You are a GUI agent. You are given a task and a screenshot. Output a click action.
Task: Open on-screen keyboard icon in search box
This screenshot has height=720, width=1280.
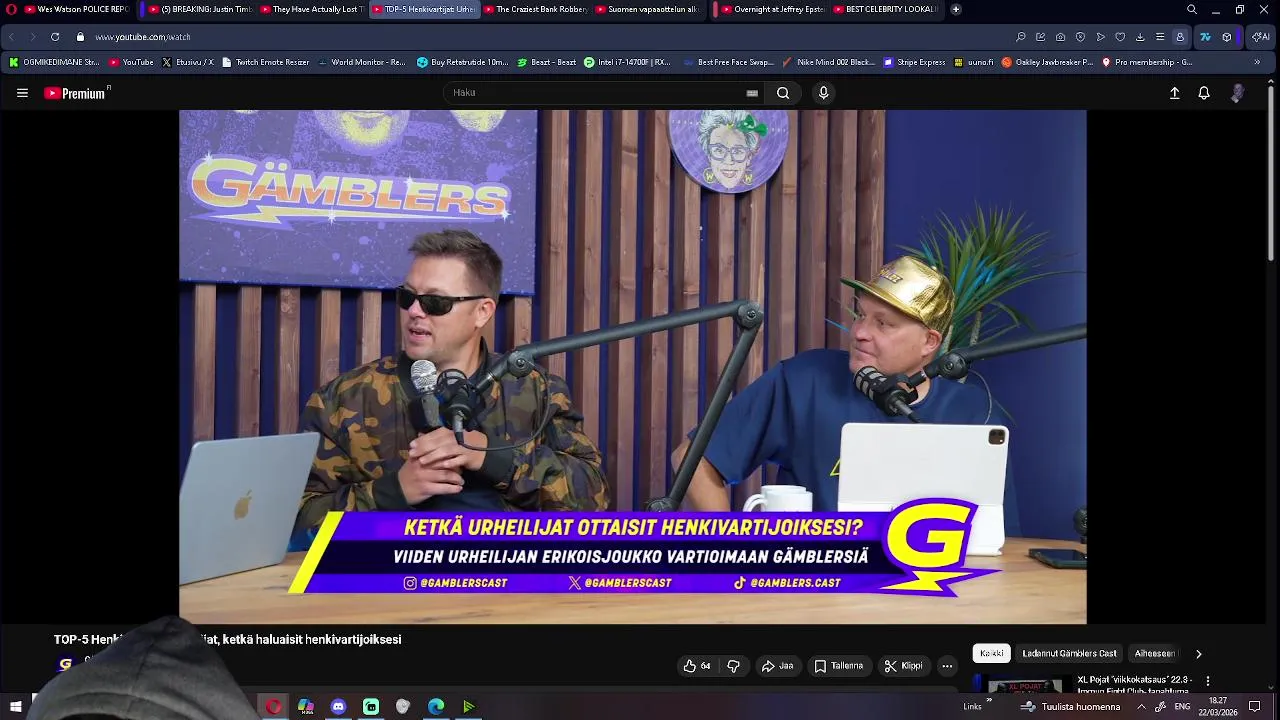coord(752,93)
